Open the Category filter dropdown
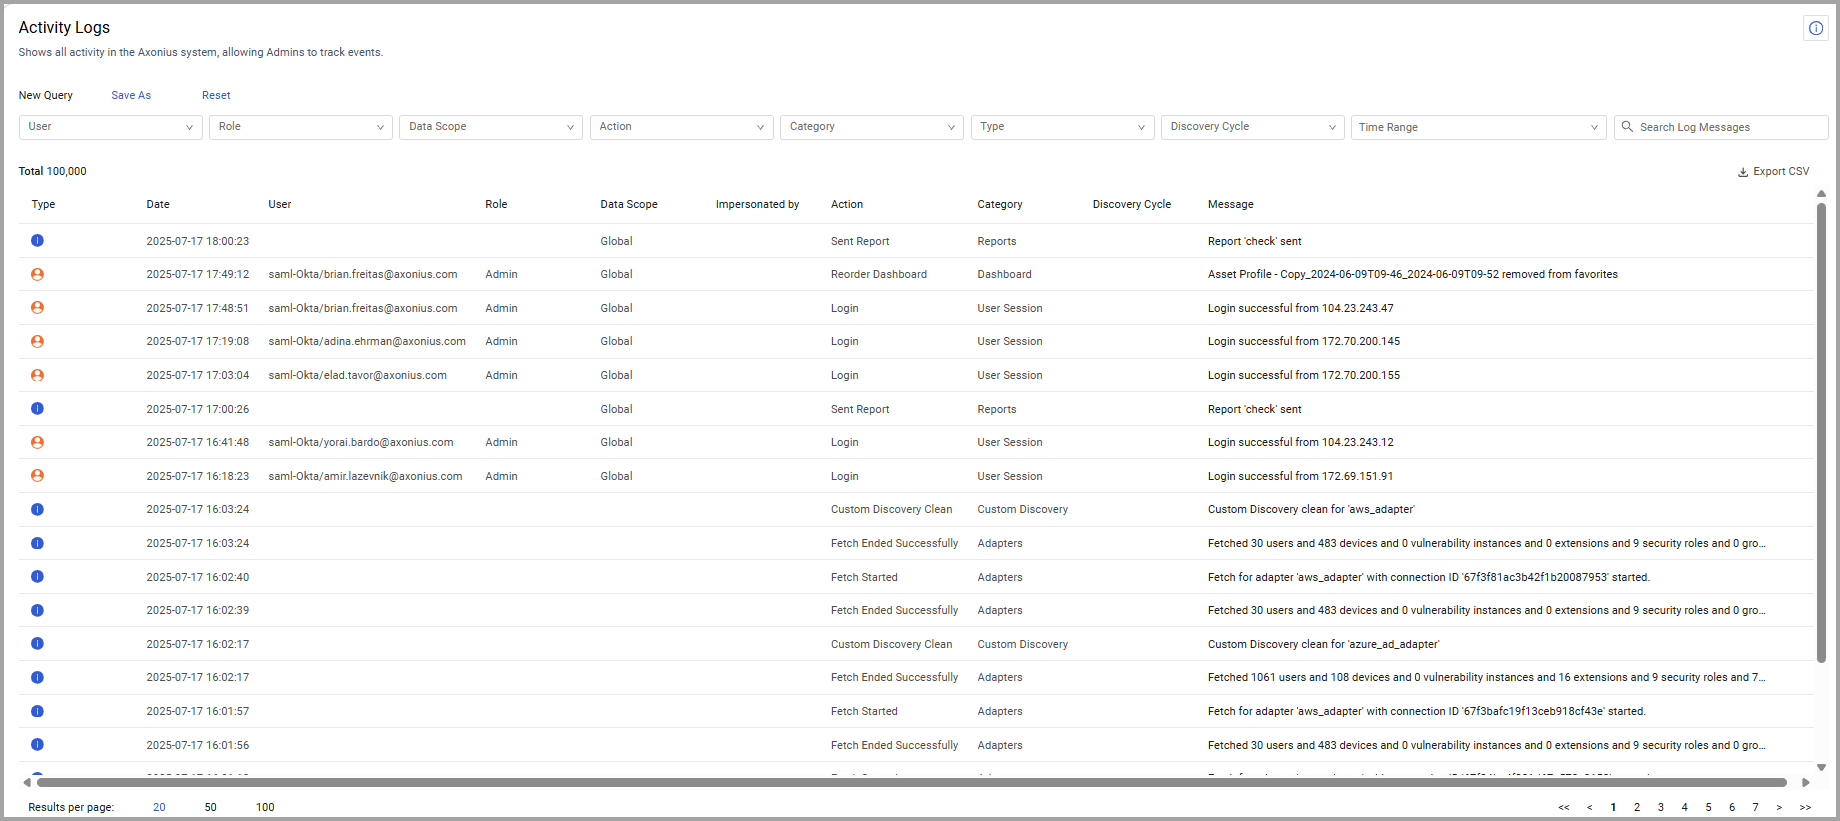1840x821 pixels. [871, 127]
